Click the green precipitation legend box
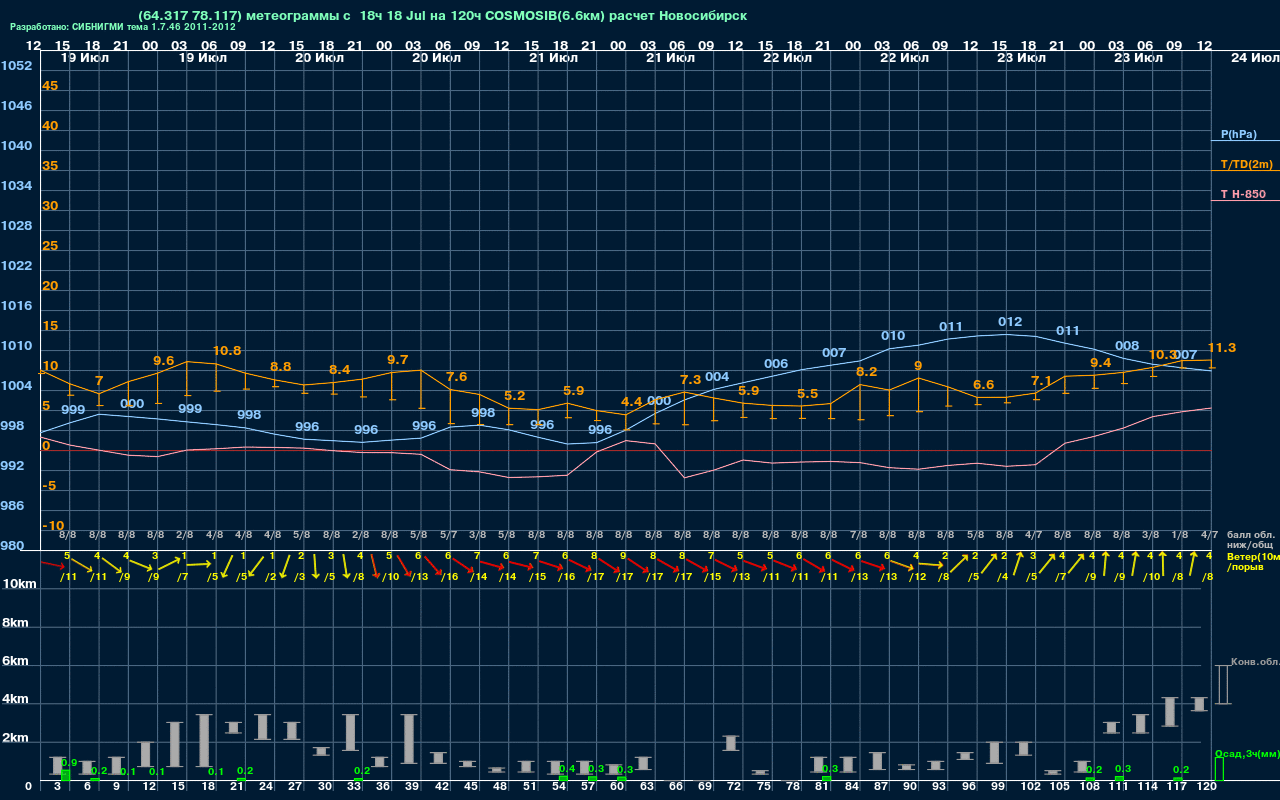This screenshot has height=800, width=1280. pyautogui.click(x=1218, y=769)
